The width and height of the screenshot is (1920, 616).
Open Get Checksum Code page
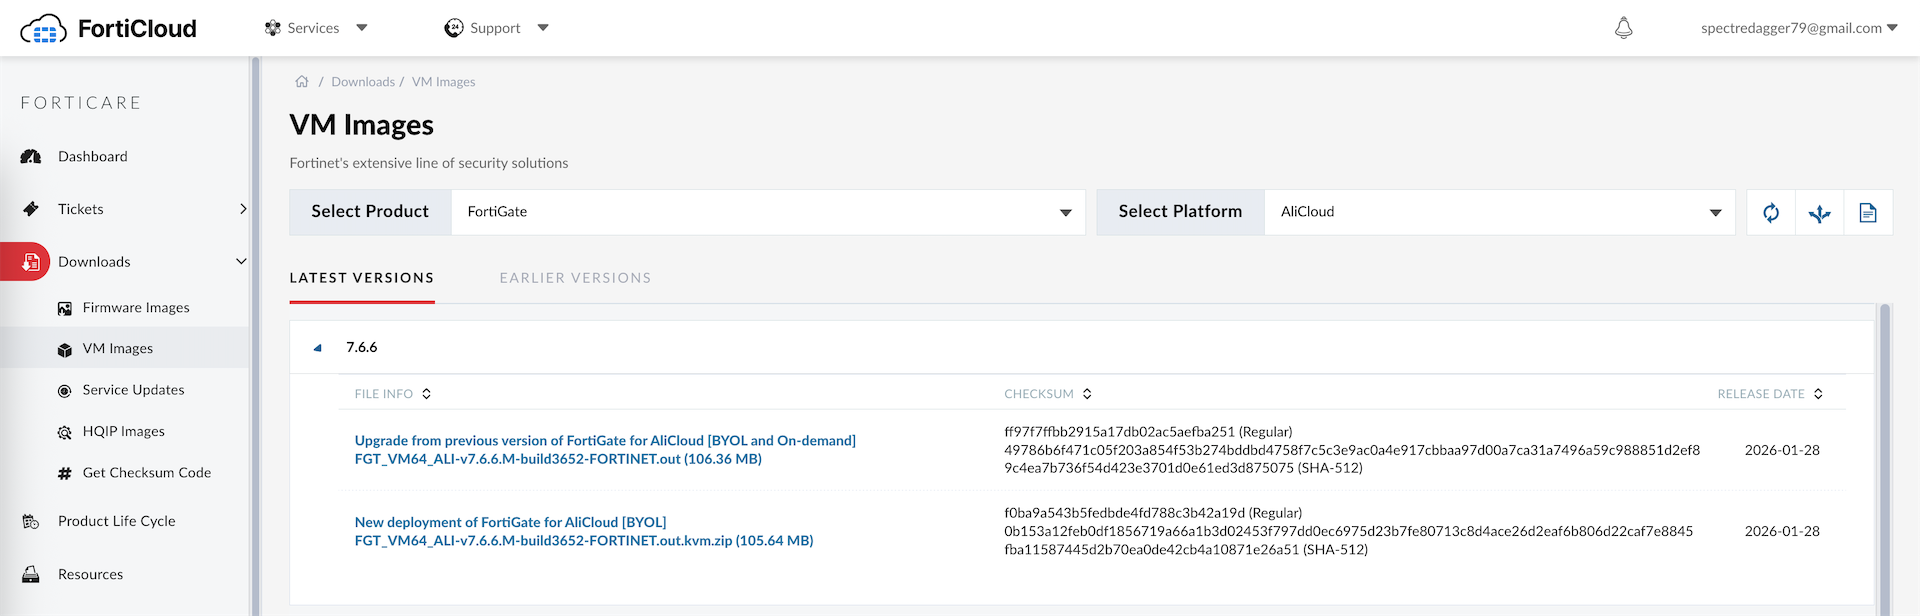tap(146, 473)
